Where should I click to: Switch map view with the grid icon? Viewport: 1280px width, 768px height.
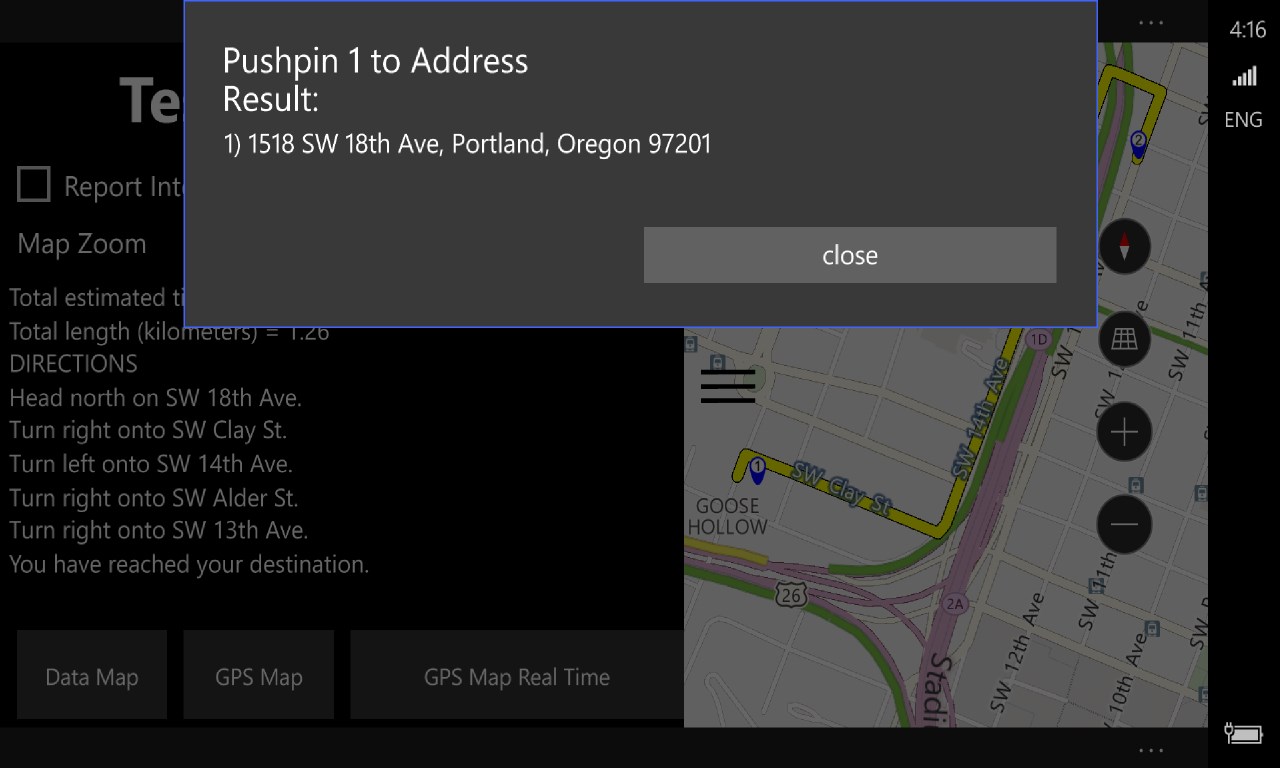click(1124, 339)
